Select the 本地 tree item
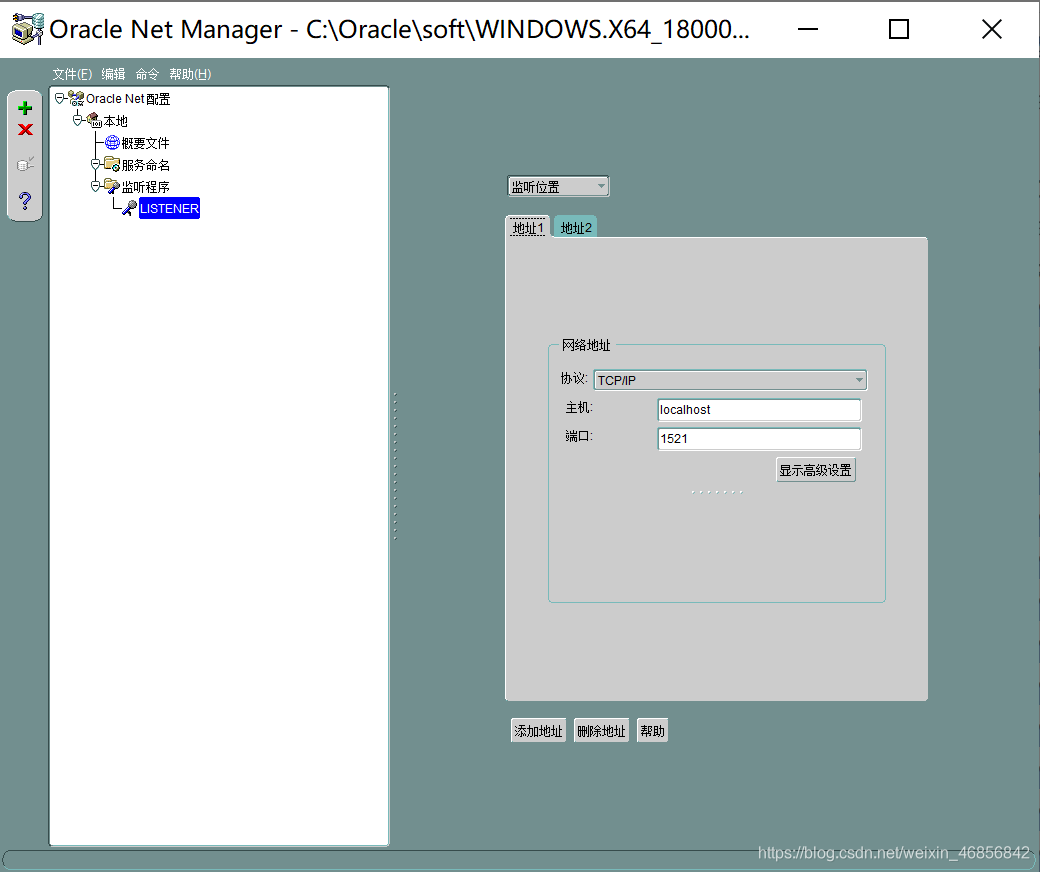Image resolution: width=1040 pixels, height=872 pixels. click(x=115, y=121)
